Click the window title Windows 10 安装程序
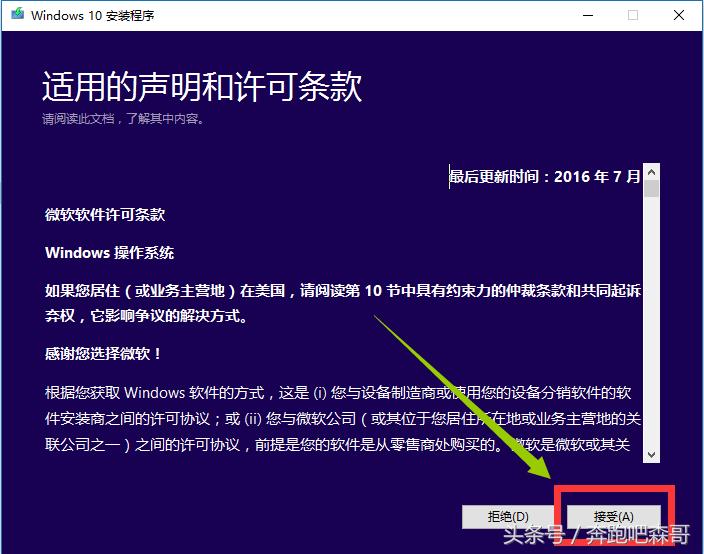704x554 pixels. pos(92,16)
